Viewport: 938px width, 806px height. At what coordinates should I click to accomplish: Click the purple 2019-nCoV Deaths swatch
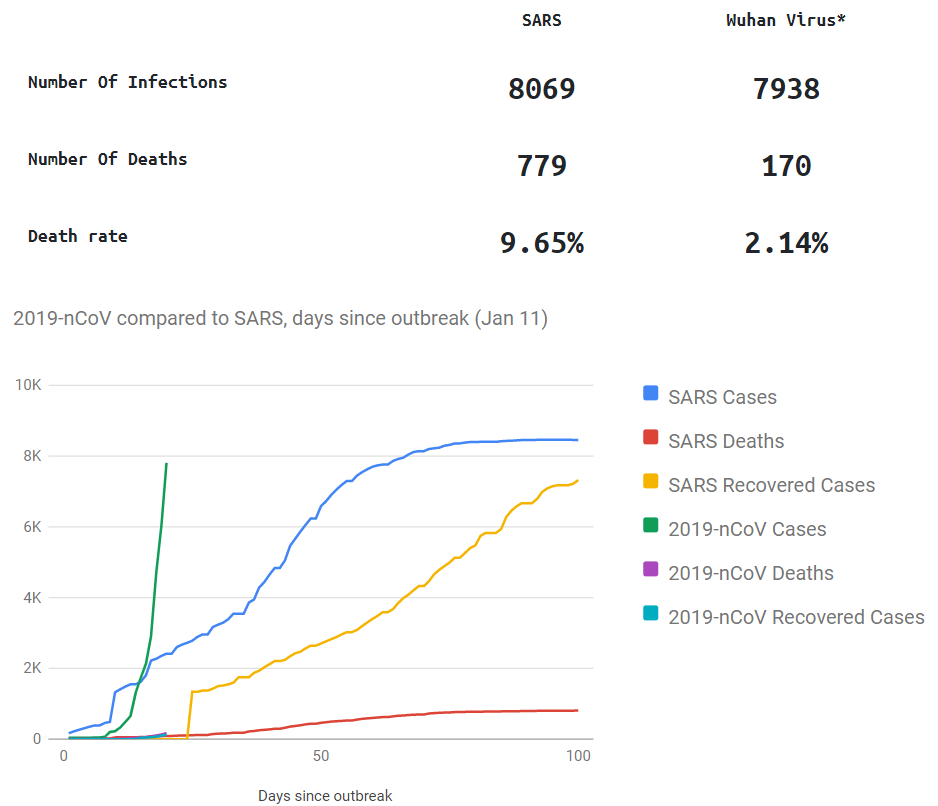[x=651, y=570]
